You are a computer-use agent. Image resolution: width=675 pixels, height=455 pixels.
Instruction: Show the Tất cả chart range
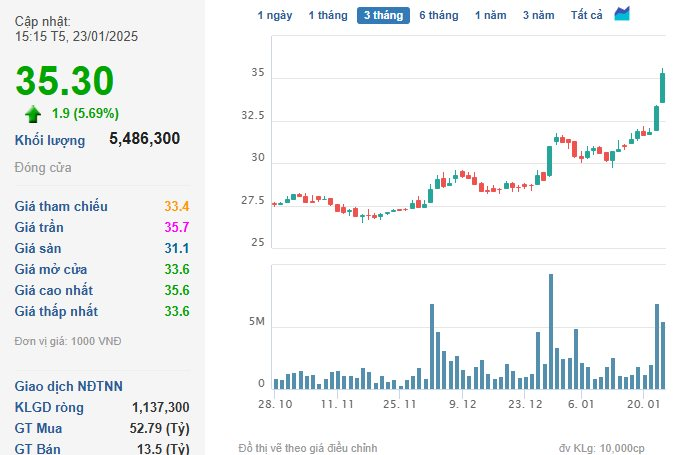tap(586, 15)
